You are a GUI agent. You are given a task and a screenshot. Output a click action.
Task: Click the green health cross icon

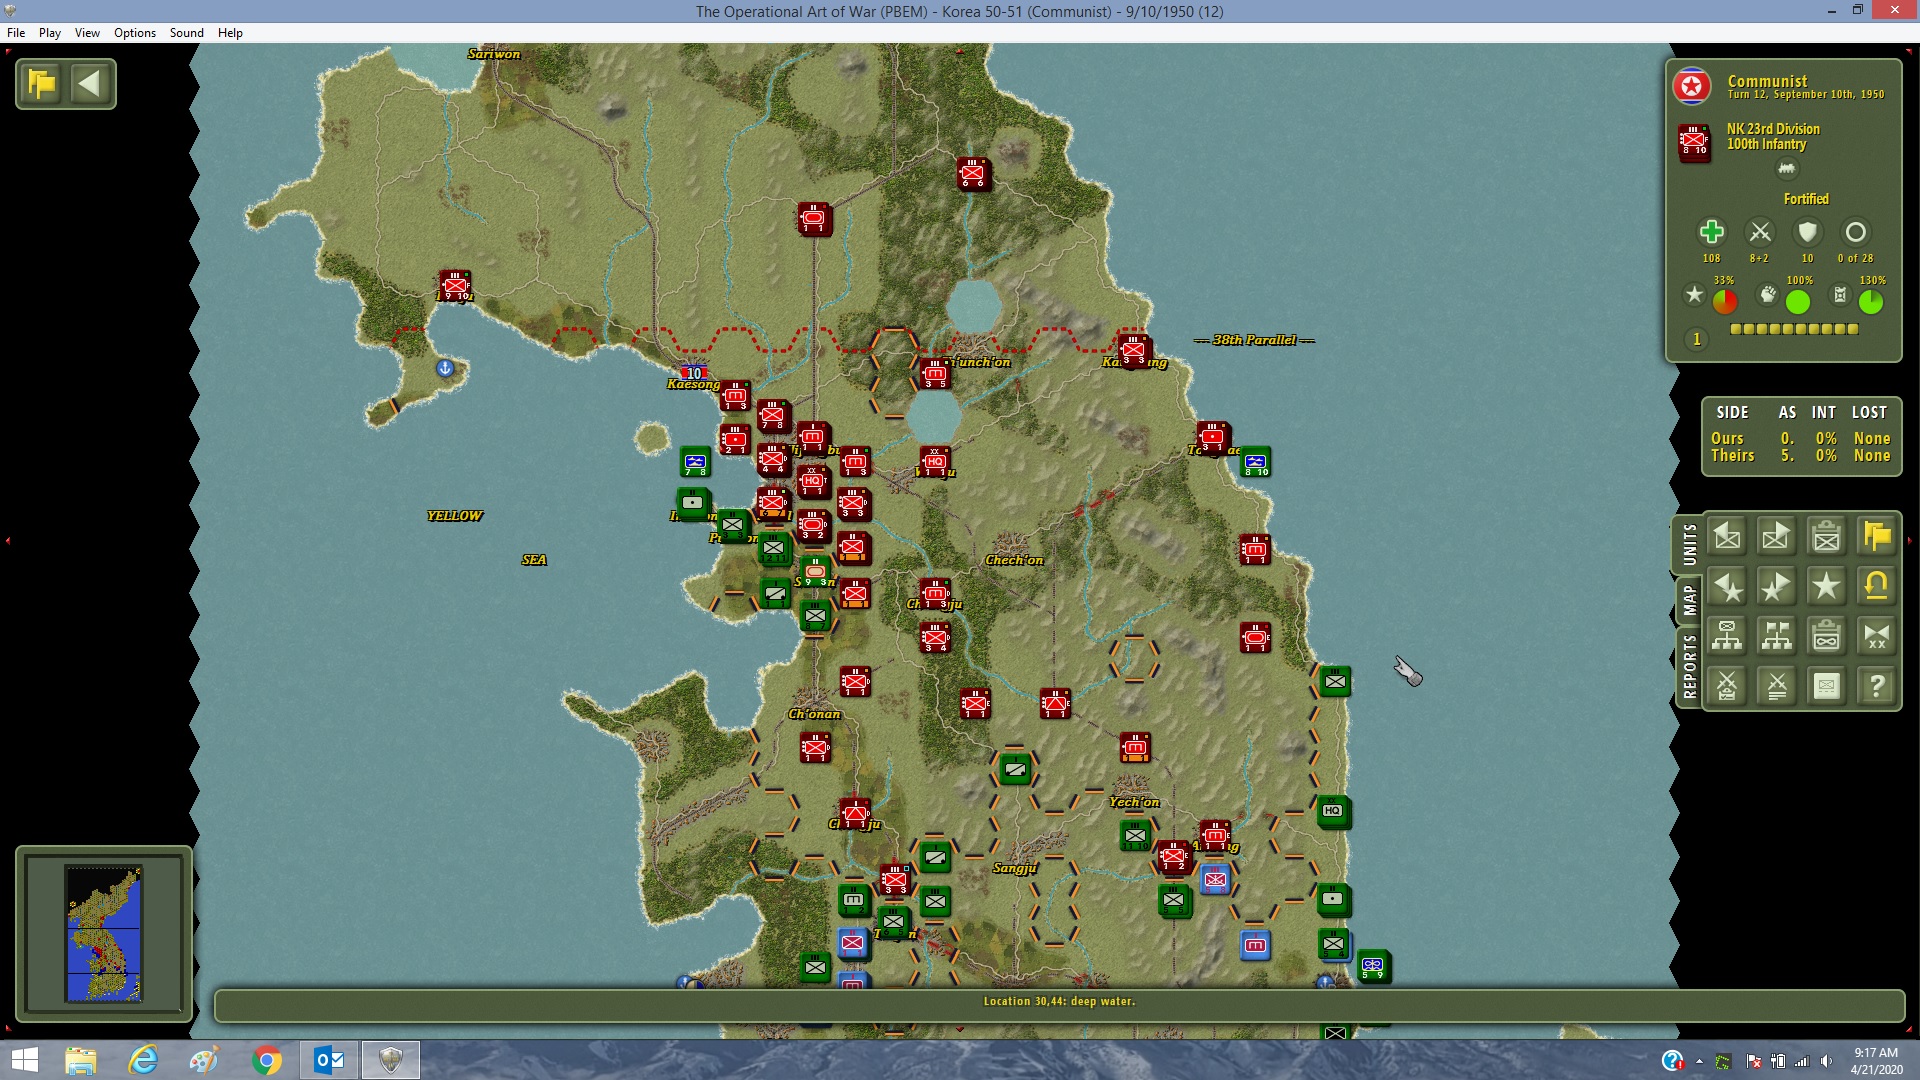[x=1711, y=233]
